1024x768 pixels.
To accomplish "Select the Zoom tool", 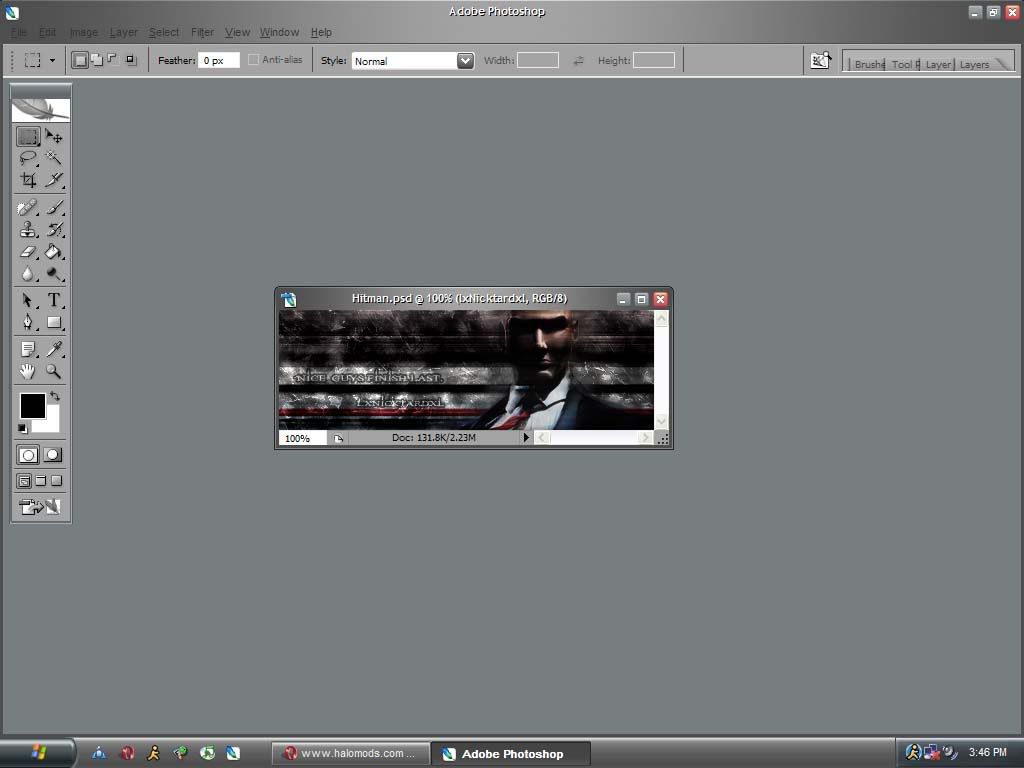I will pos(54,372).
